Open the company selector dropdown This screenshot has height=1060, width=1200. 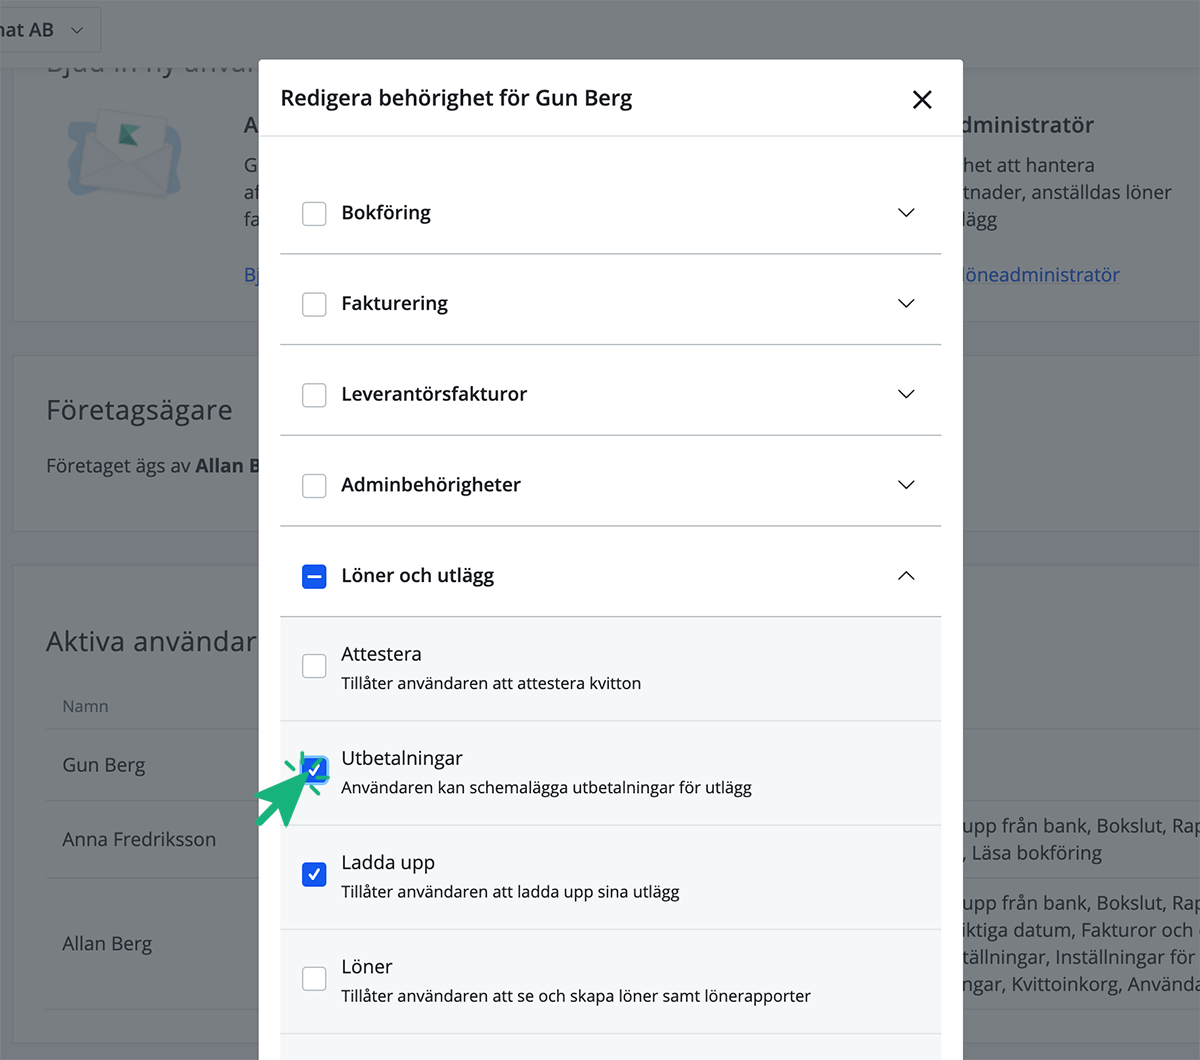pyautogui.click(x=45, y=30)
